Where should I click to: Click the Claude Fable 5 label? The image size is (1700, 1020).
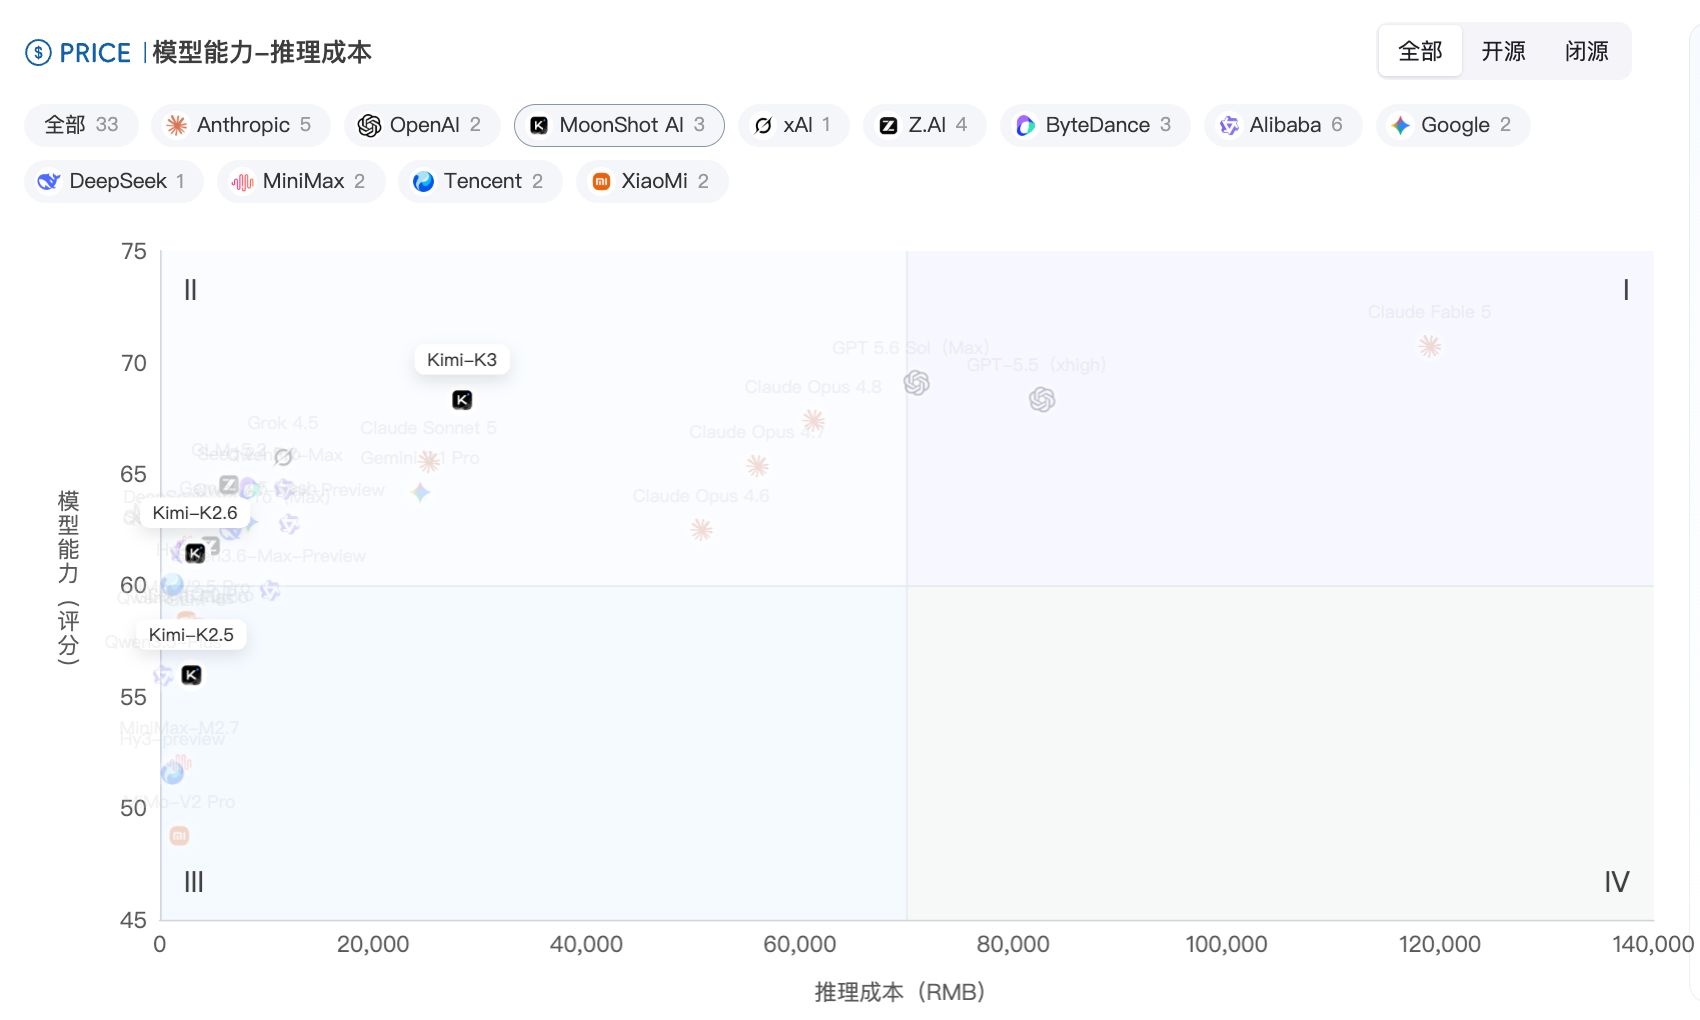[1429, 312]
